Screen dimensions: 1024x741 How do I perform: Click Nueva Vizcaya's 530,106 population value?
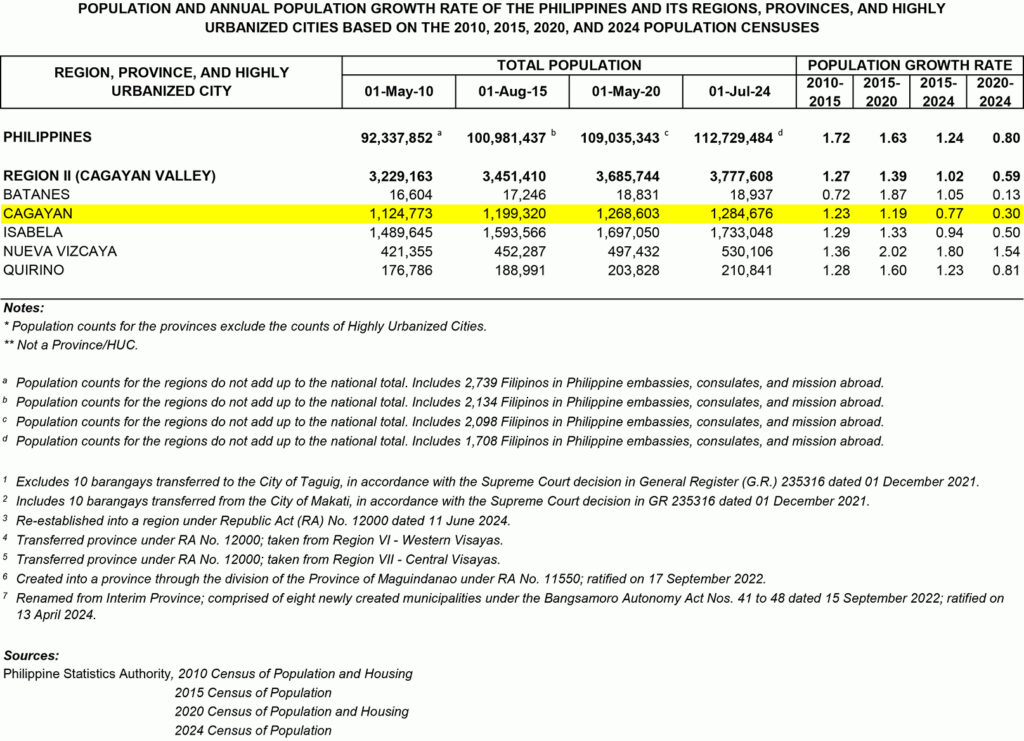tap(745, 251)
